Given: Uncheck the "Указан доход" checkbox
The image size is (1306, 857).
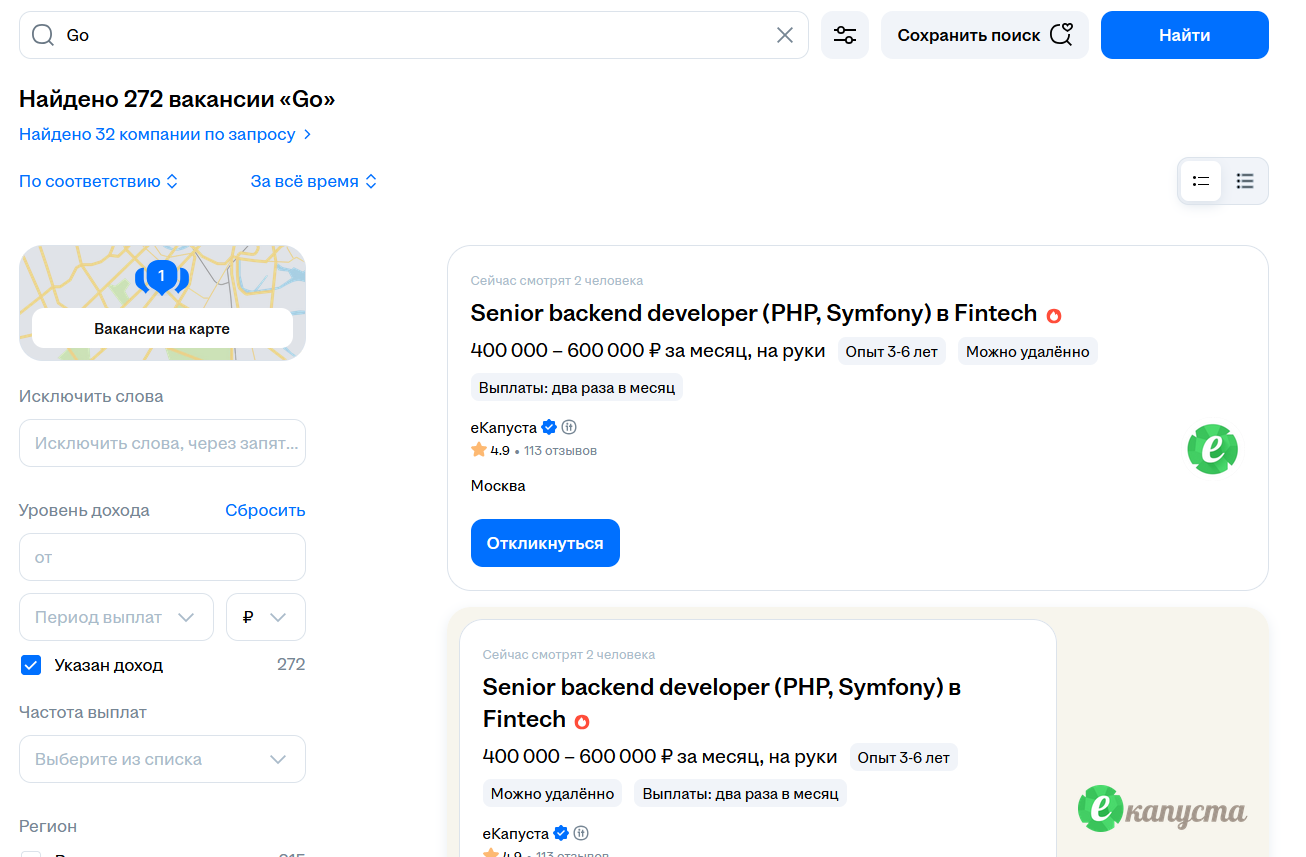Looking at the screenshot, I should tap(31, 664).
